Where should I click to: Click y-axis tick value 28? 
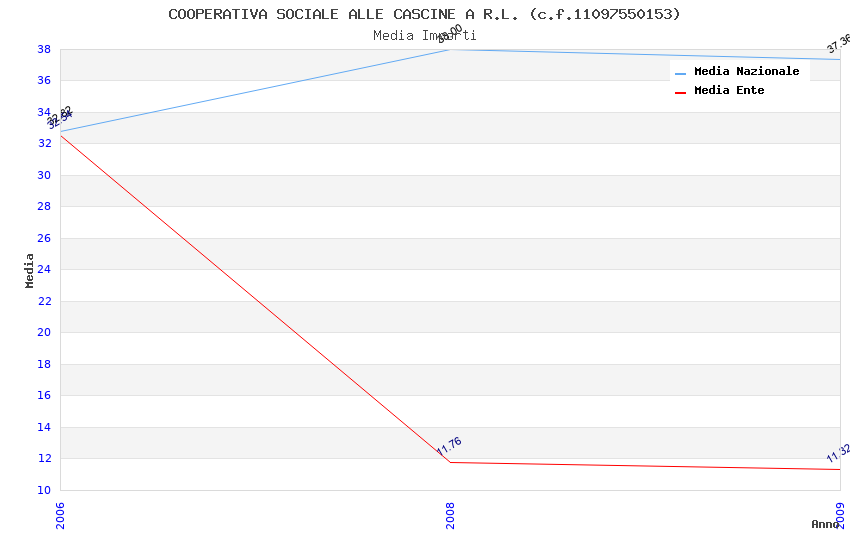tap(44, 206)
